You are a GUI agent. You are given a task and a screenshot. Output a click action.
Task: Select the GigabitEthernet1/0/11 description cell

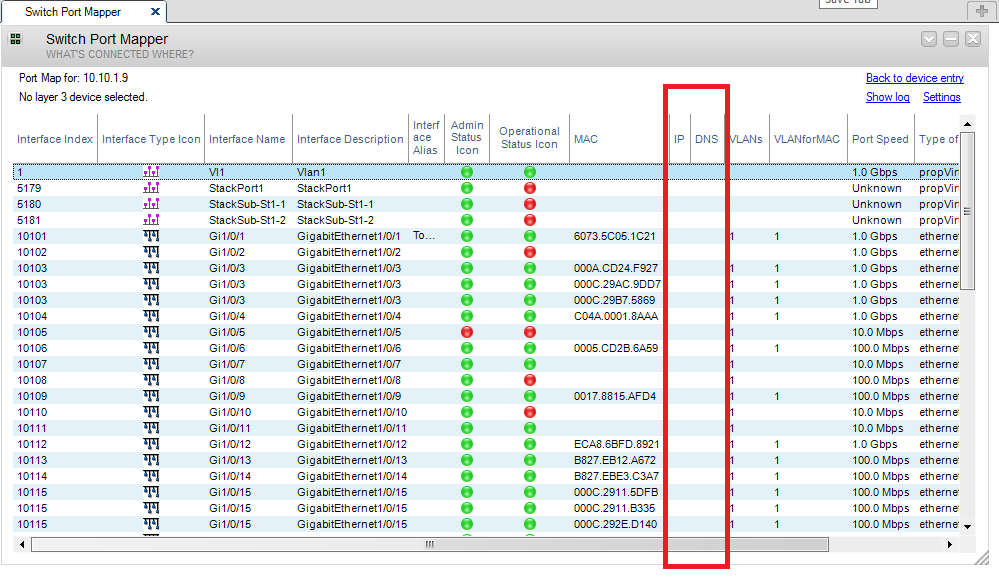[x=352, y=428]
